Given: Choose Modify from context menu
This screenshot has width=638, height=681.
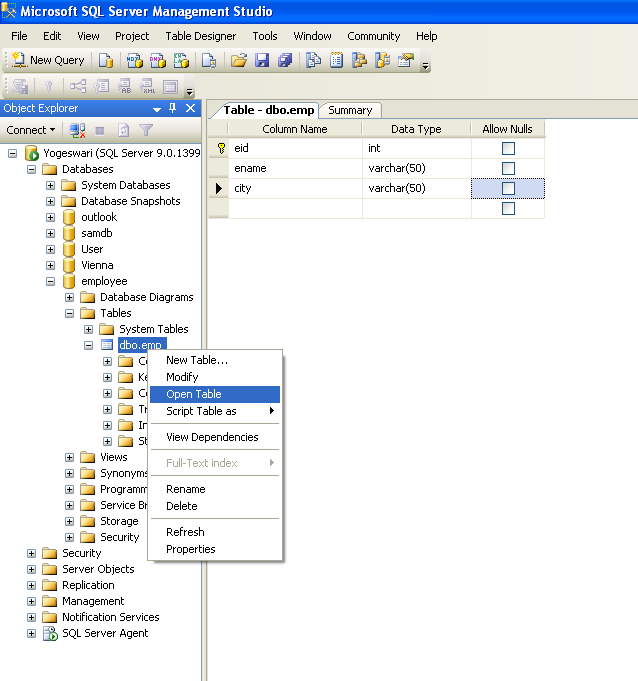Looking at the screenshot, I should 215,377.
